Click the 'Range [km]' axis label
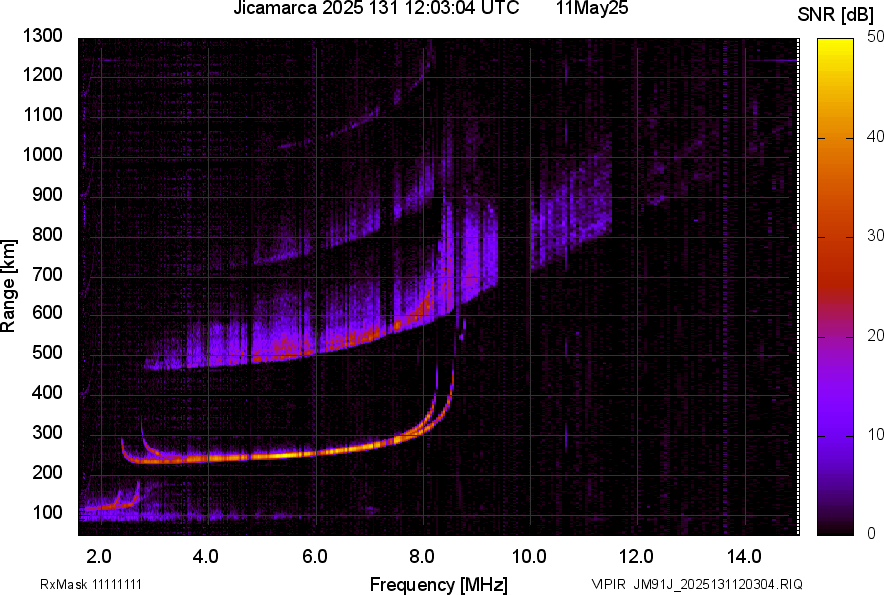Screen dimensions: 884x595 [x=8, y=286]
